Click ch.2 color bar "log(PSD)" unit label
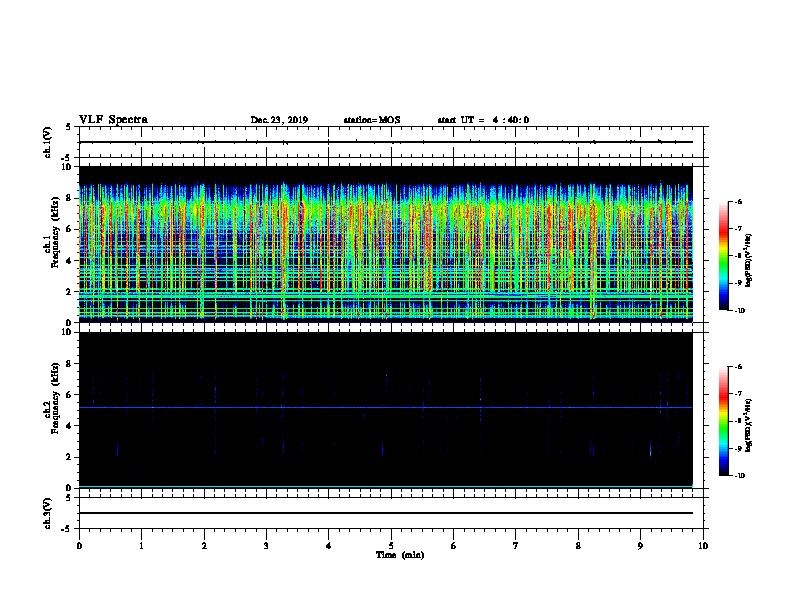Screen dimensions: 792x612 click(748, 425)
